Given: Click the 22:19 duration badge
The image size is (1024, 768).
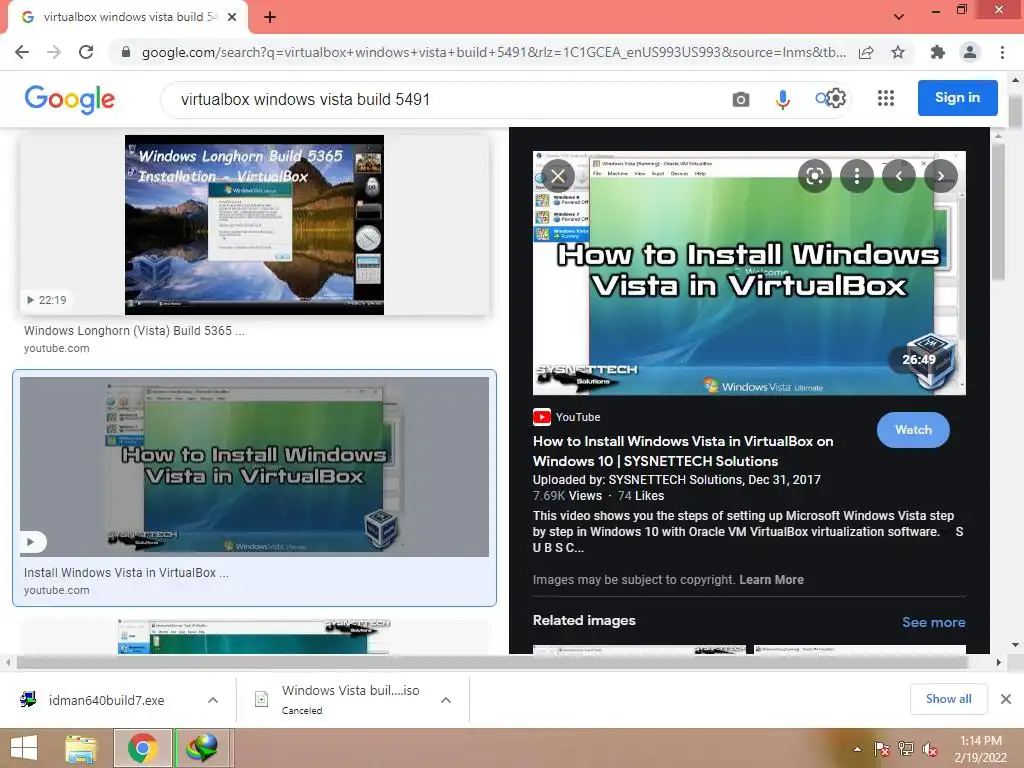Looking at the screenshot, I should pyautogui.click(x=46, y=300).
